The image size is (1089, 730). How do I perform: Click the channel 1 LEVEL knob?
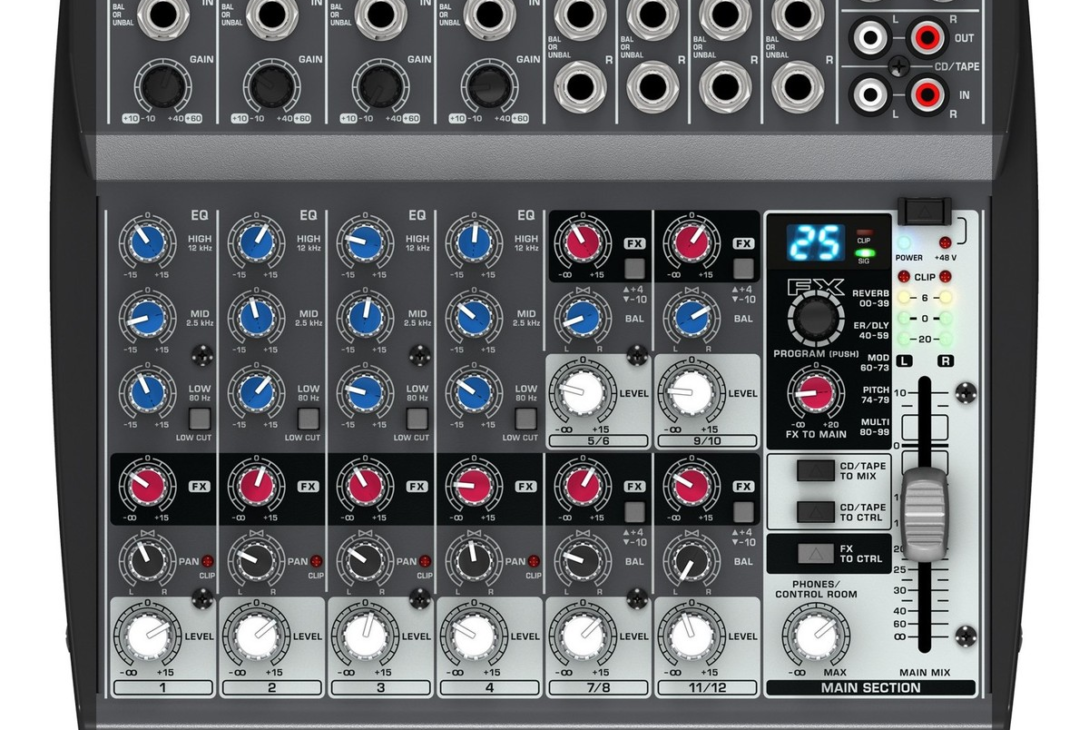(x=147, y=636)
